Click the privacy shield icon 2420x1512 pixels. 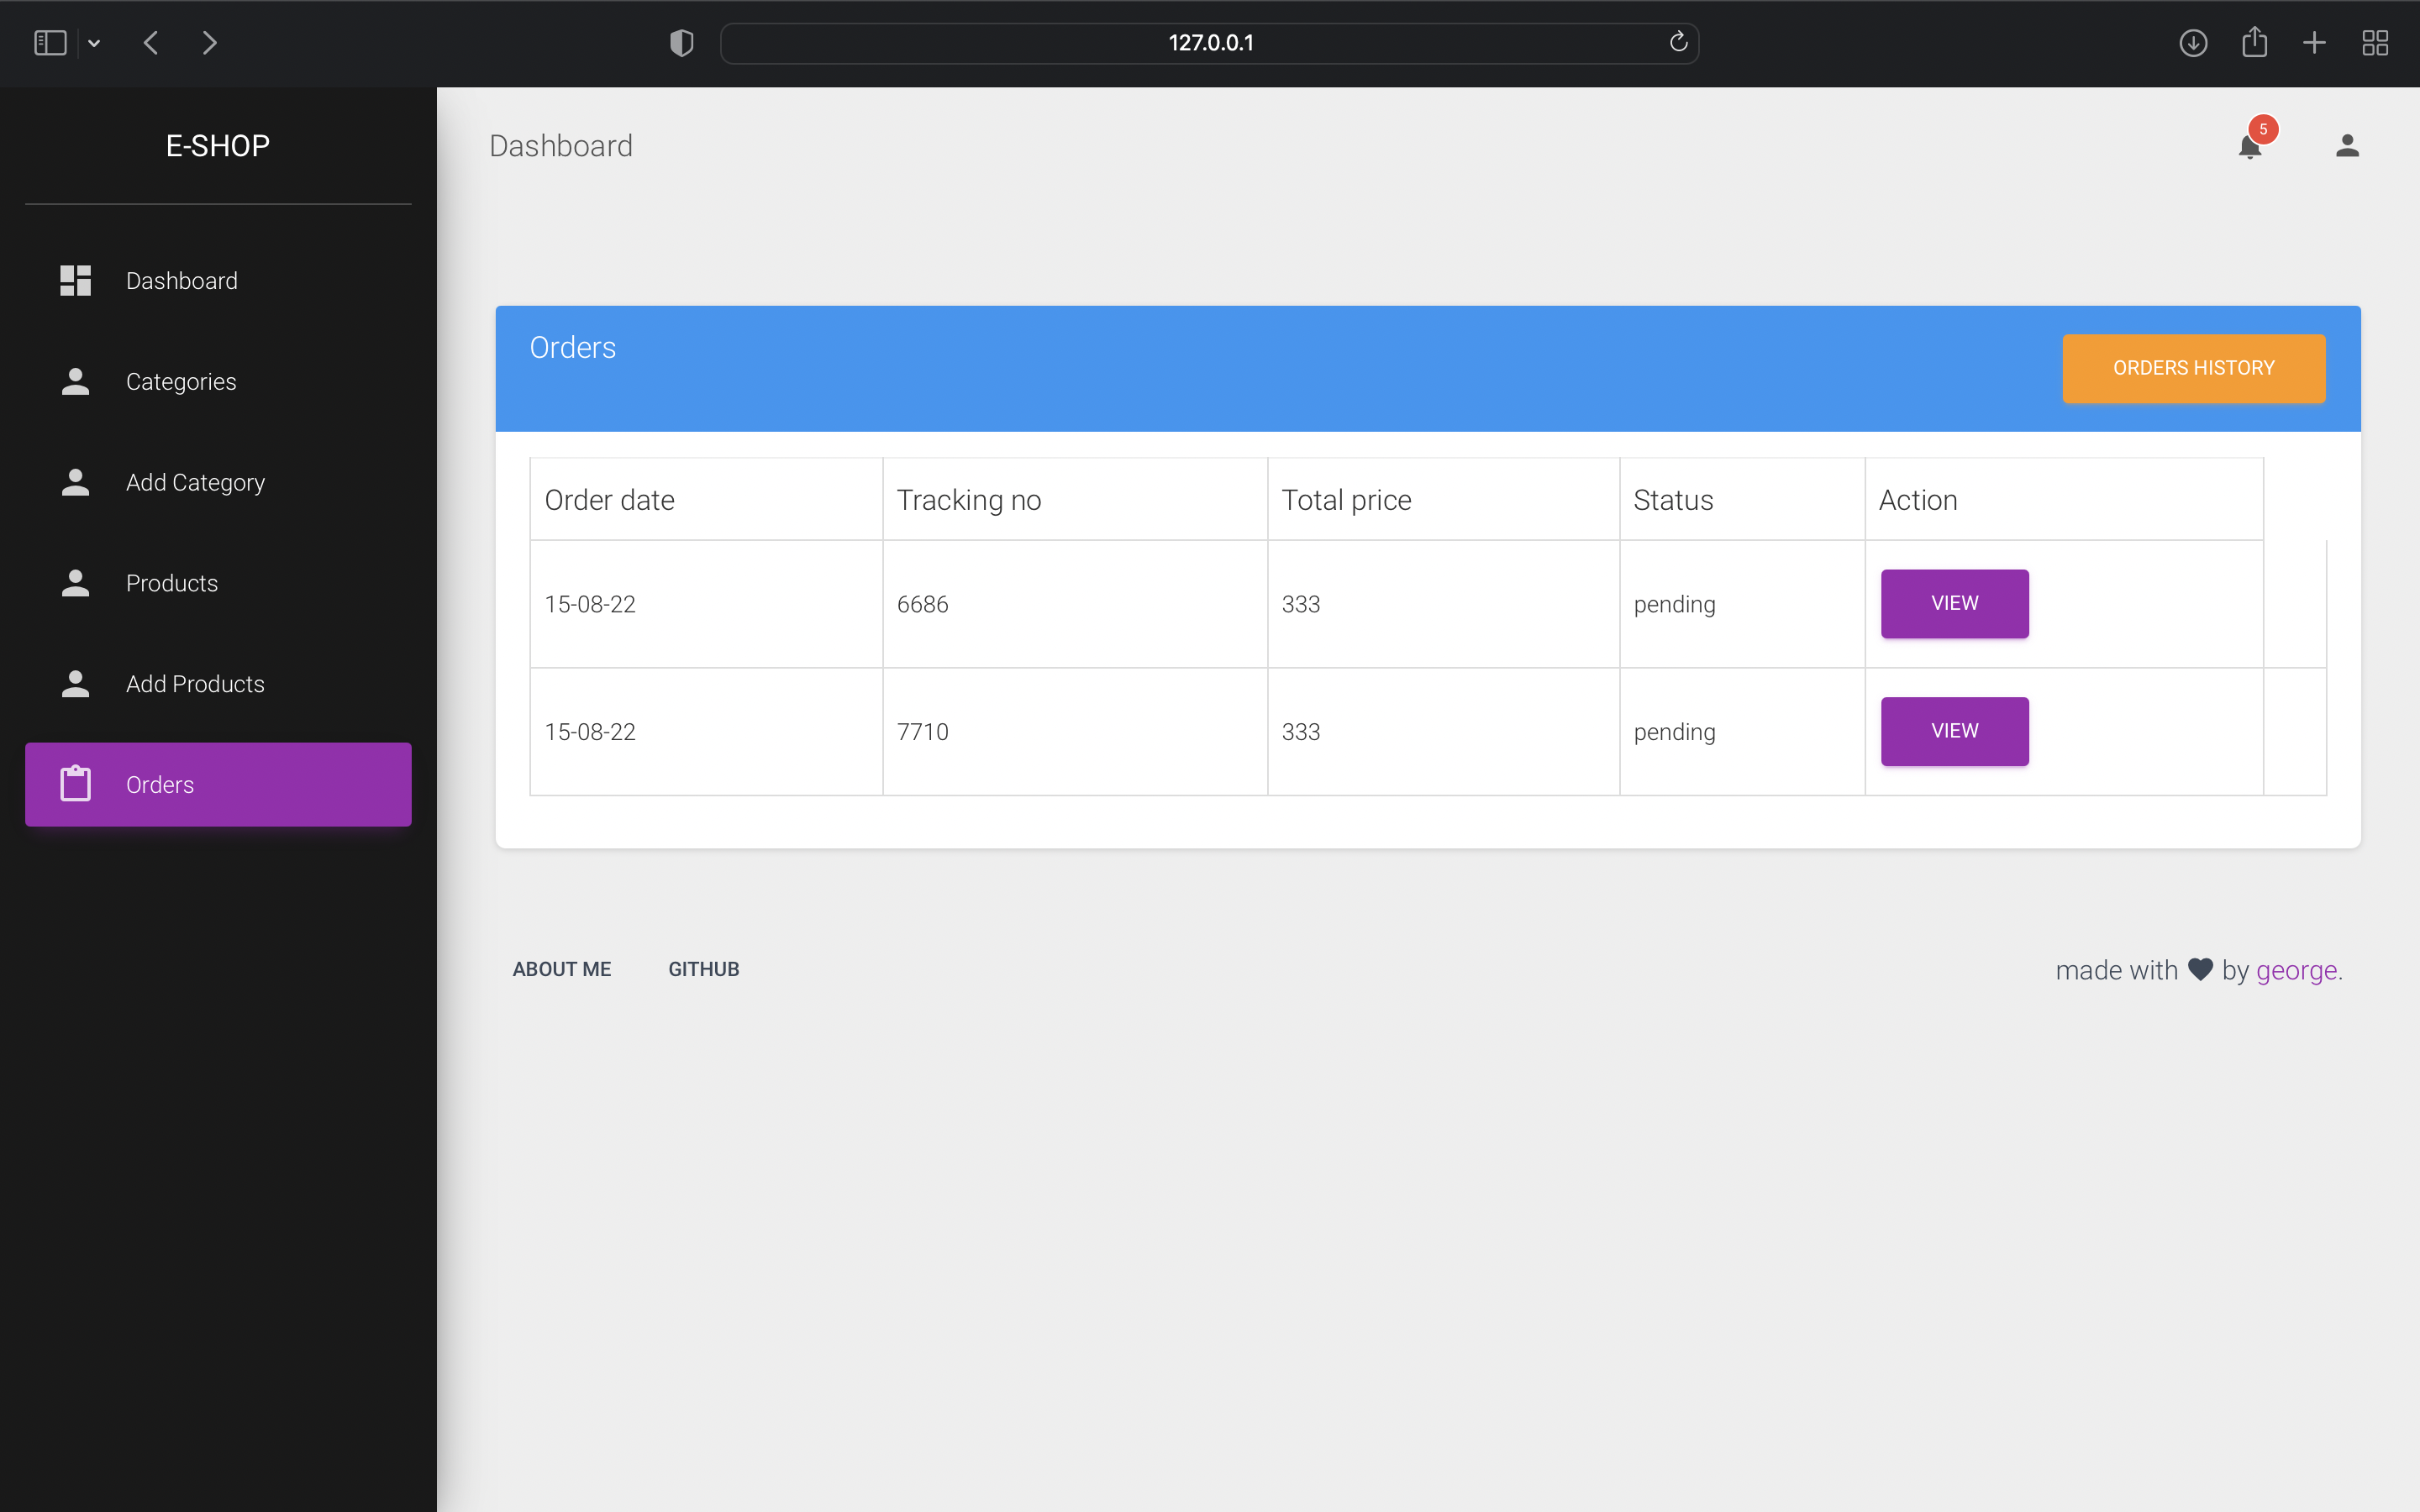point(681,43)
